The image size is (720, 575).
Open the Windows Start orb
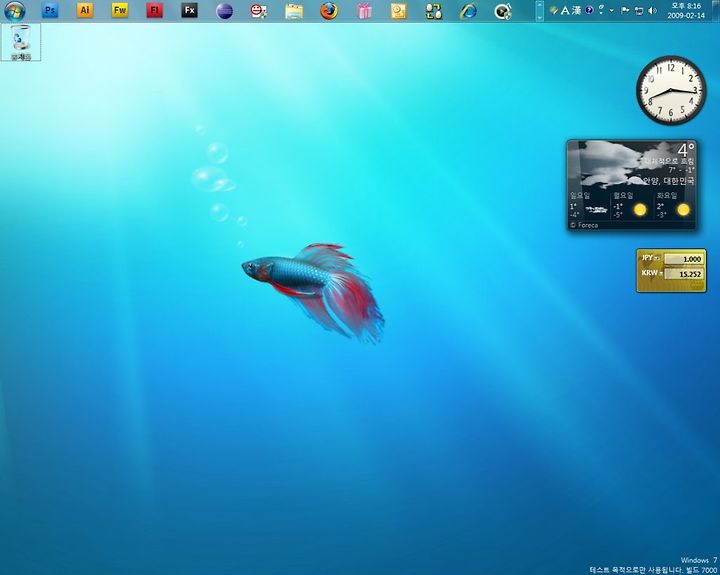(x=15, y=11)
